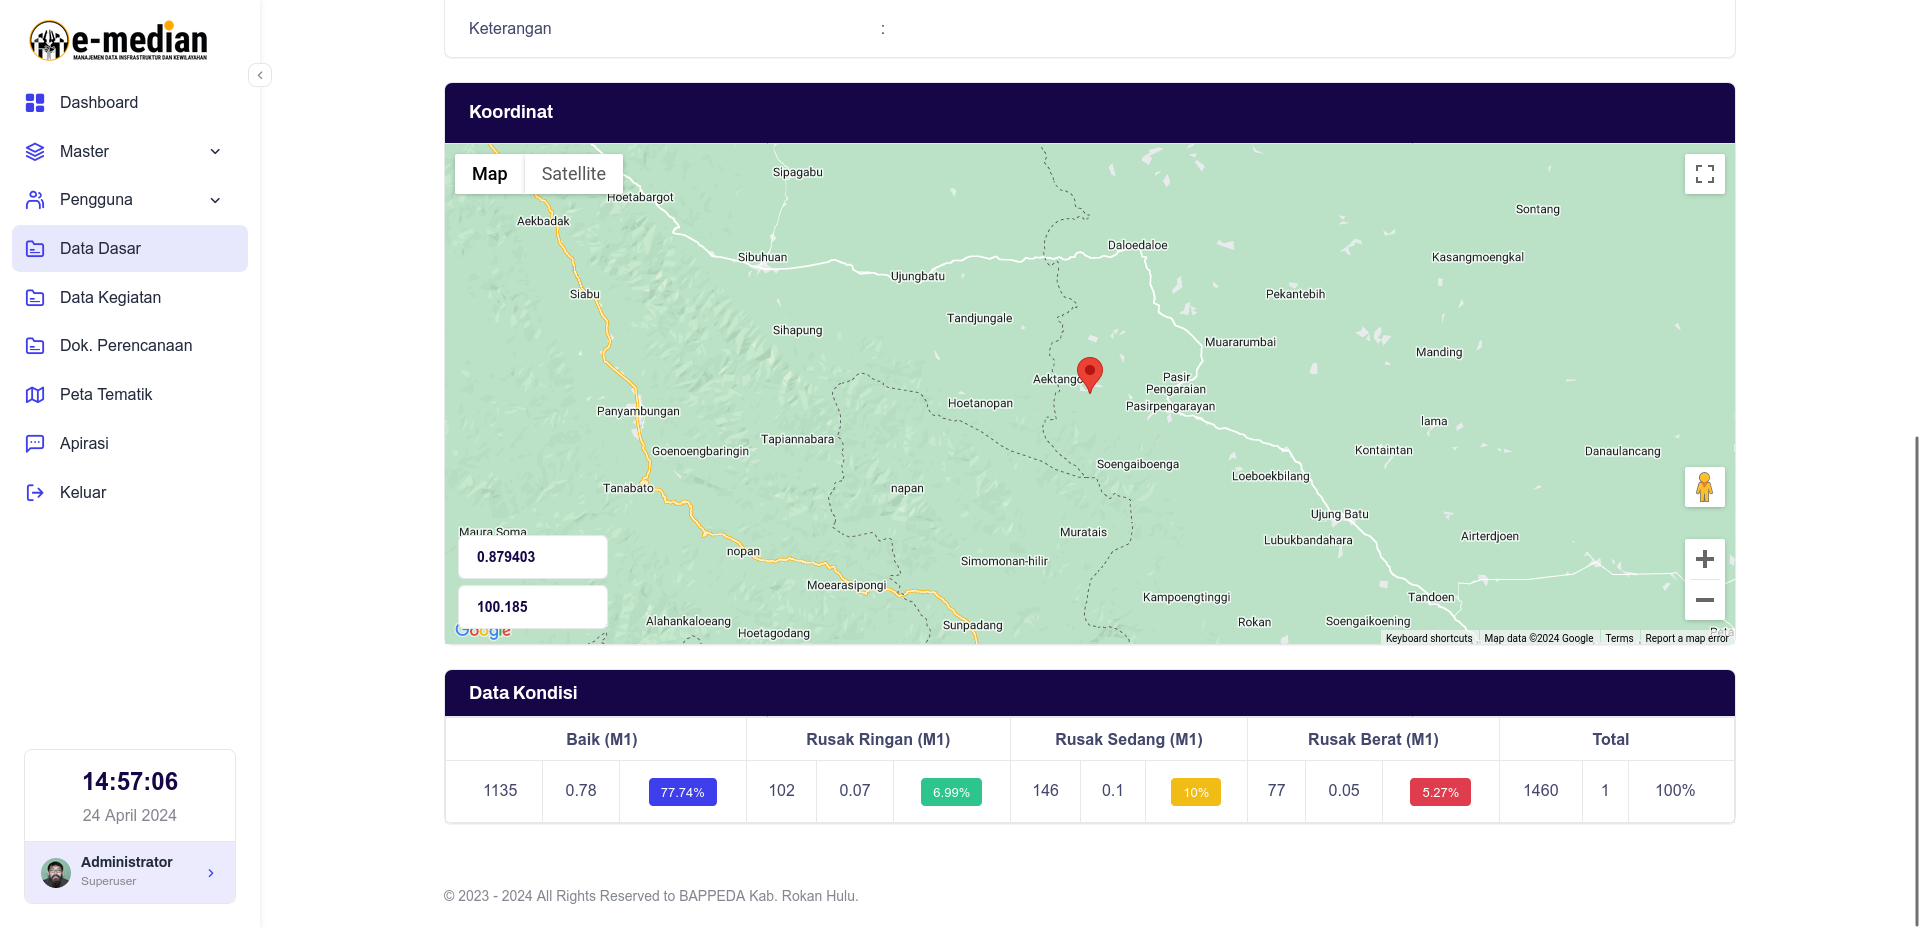Switch to the Satellite view tab
The width and height of the screenshot is (1920, 928).
pos(574,174)
